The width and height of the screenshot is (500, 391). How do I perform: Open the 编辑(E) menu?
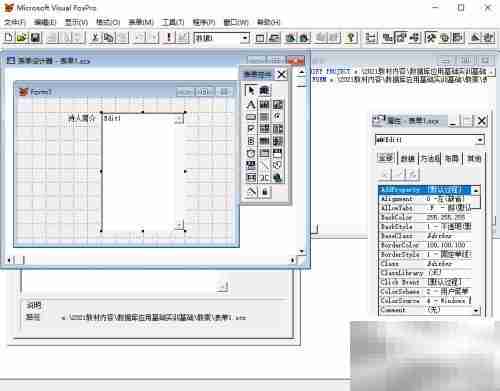tap(45, 22)
